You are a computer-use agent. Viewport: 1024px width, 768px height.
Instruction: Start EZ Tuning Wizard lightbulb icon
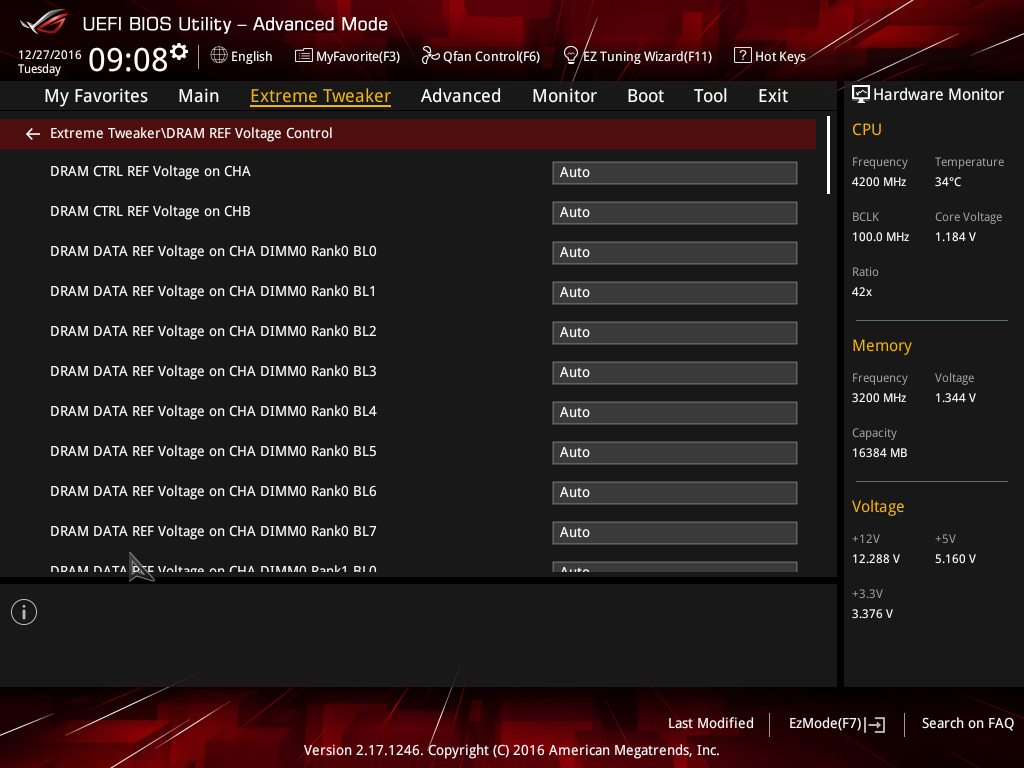point(570,56)
